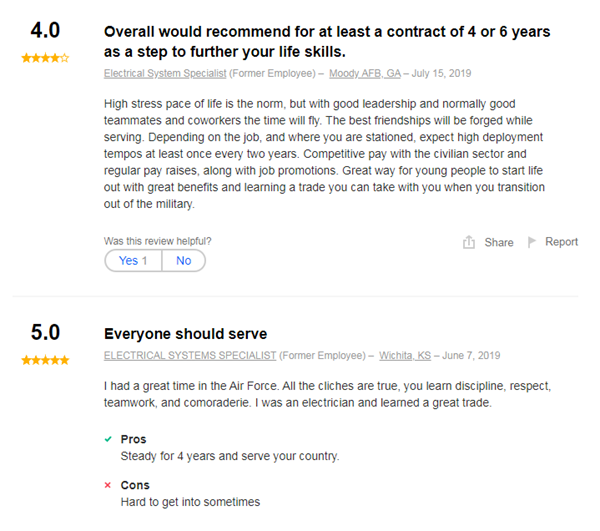Open the Electrical System Specialist job link
The image size is (600, 531).
(165, 74)
